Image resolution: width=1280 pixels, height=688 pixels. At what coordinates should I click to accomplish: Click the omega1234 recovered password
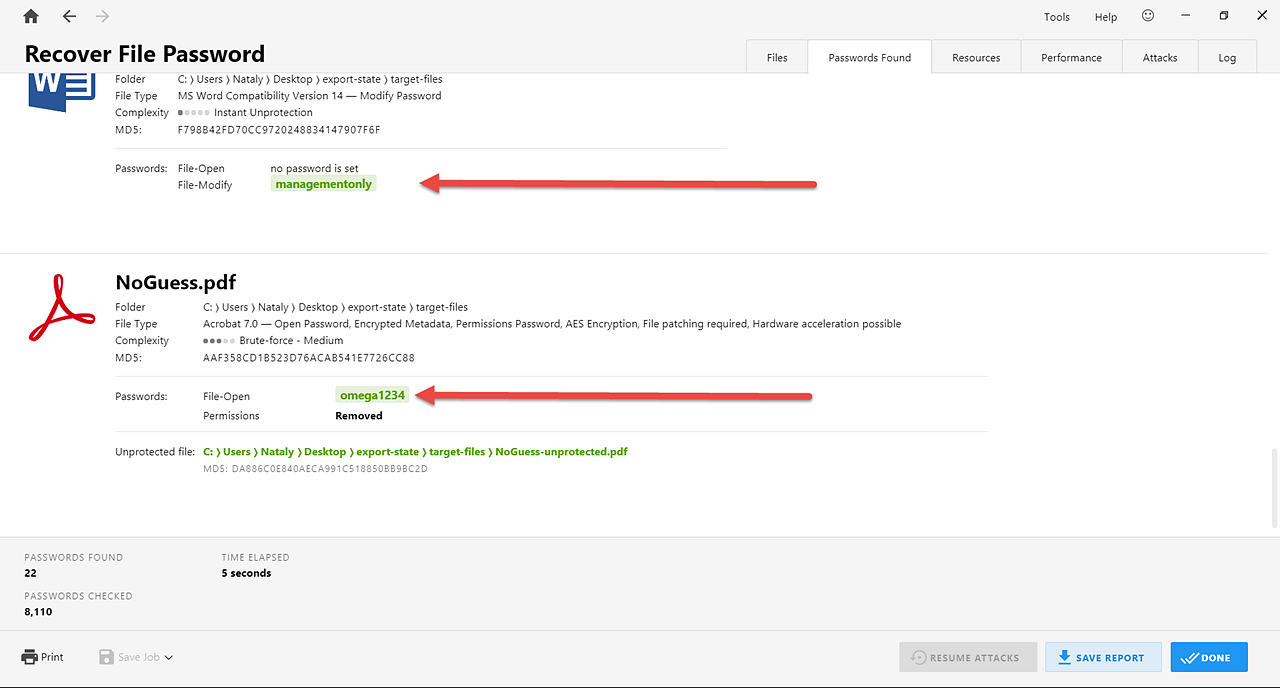pyautogui.click(x=372, y=395)
